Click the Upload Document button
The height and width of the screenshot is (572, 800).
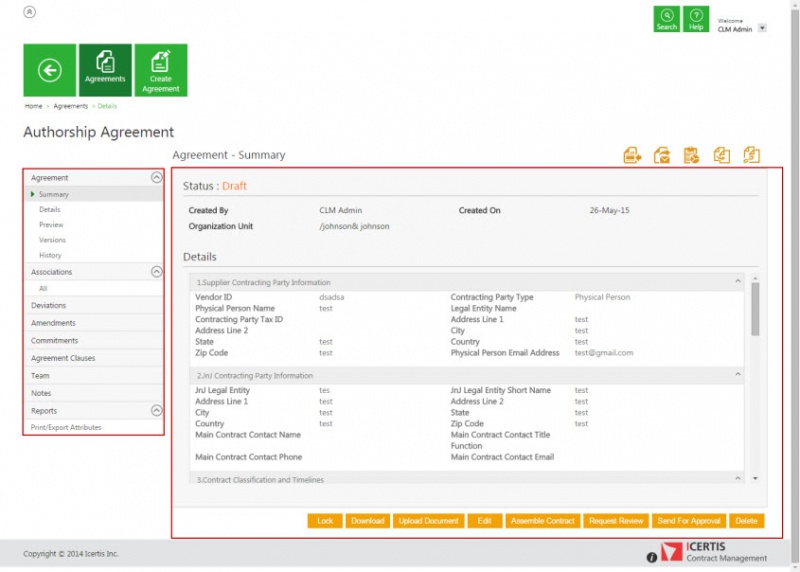tap(430, 521)
